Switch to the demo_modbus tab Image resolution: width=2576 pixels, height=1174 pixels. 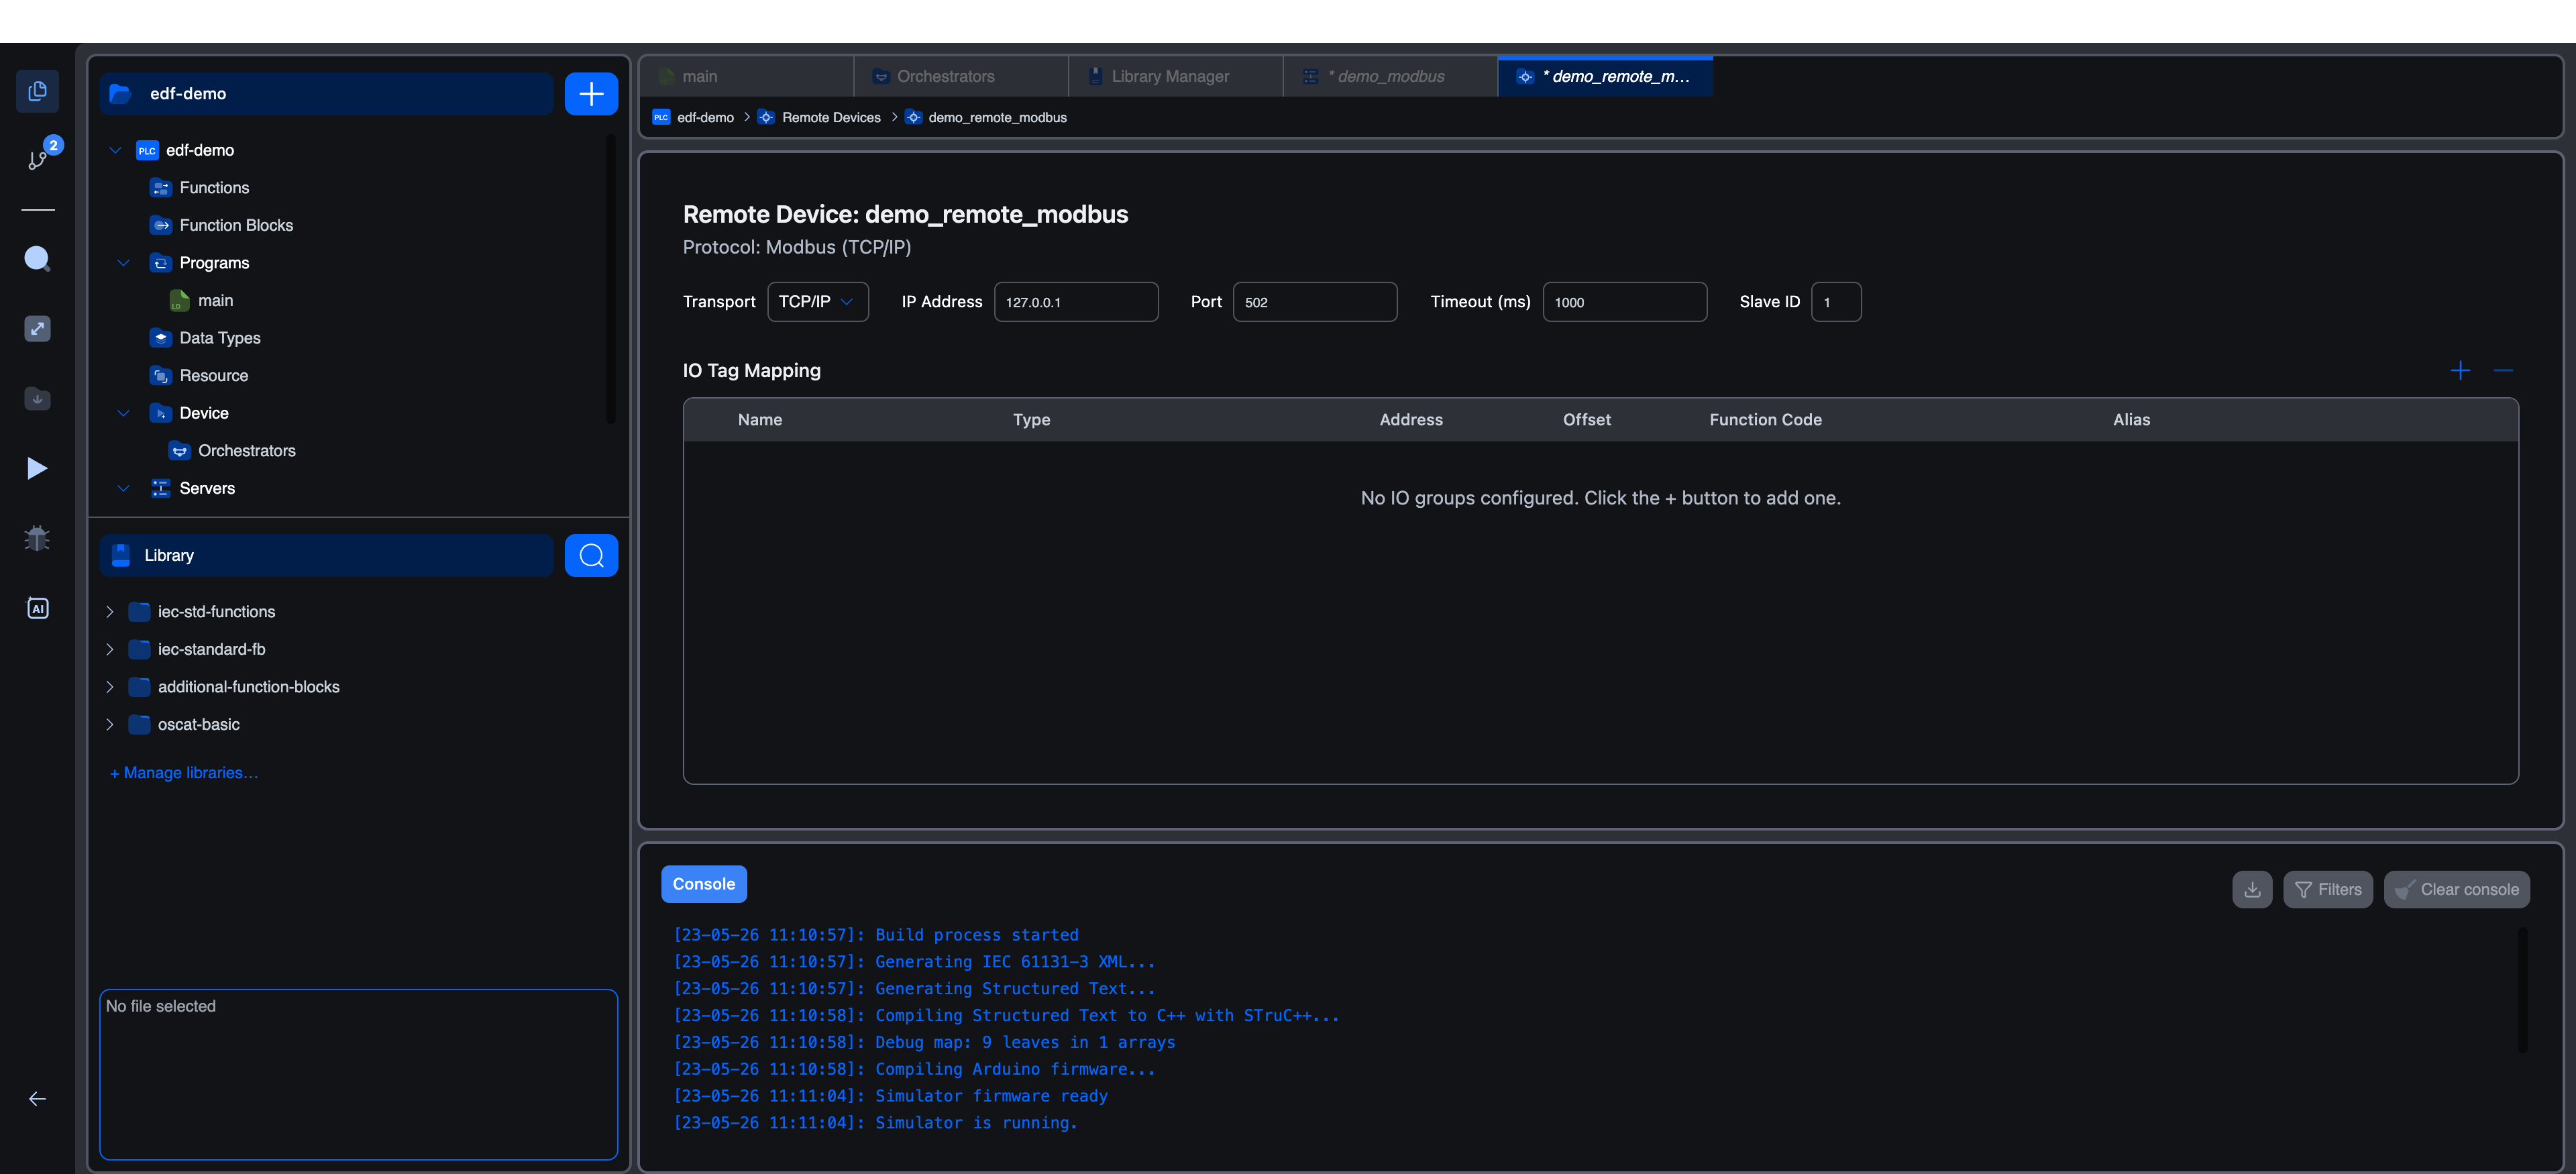pyautogui.click(x=1390, y=77)
